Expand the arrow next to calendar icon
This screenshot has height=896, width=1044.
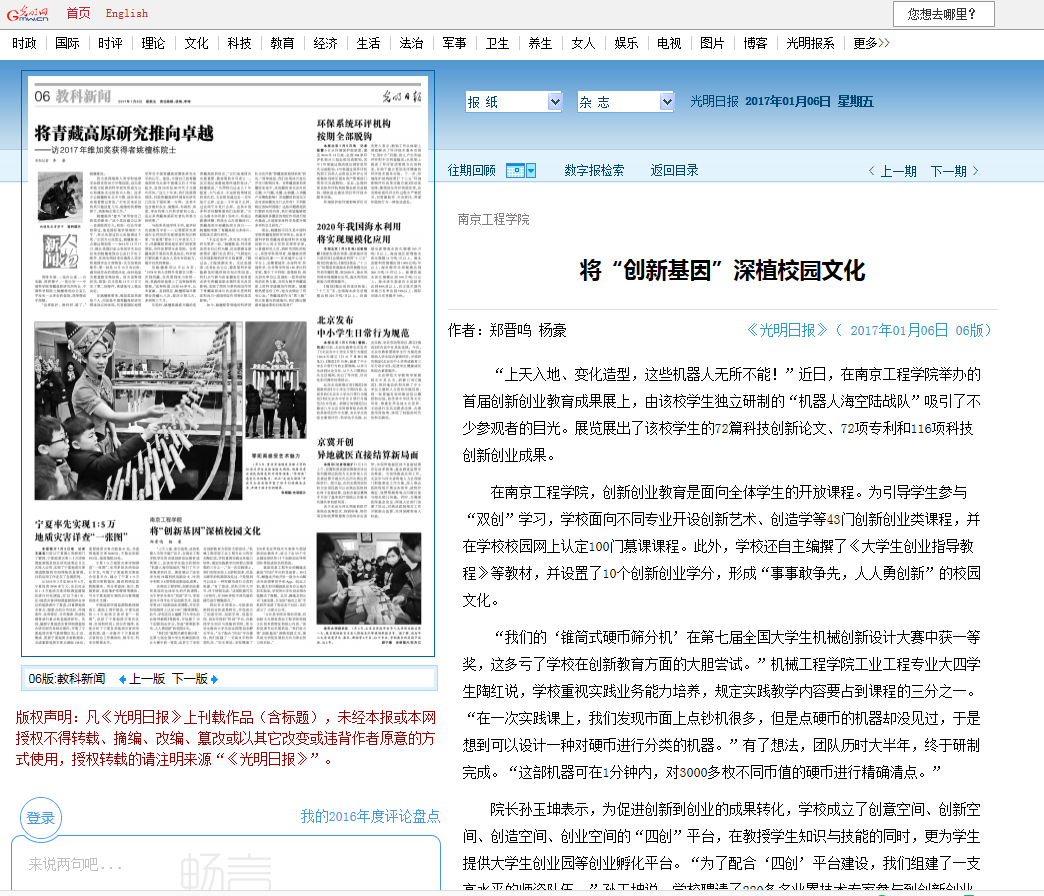pos(531,171)
